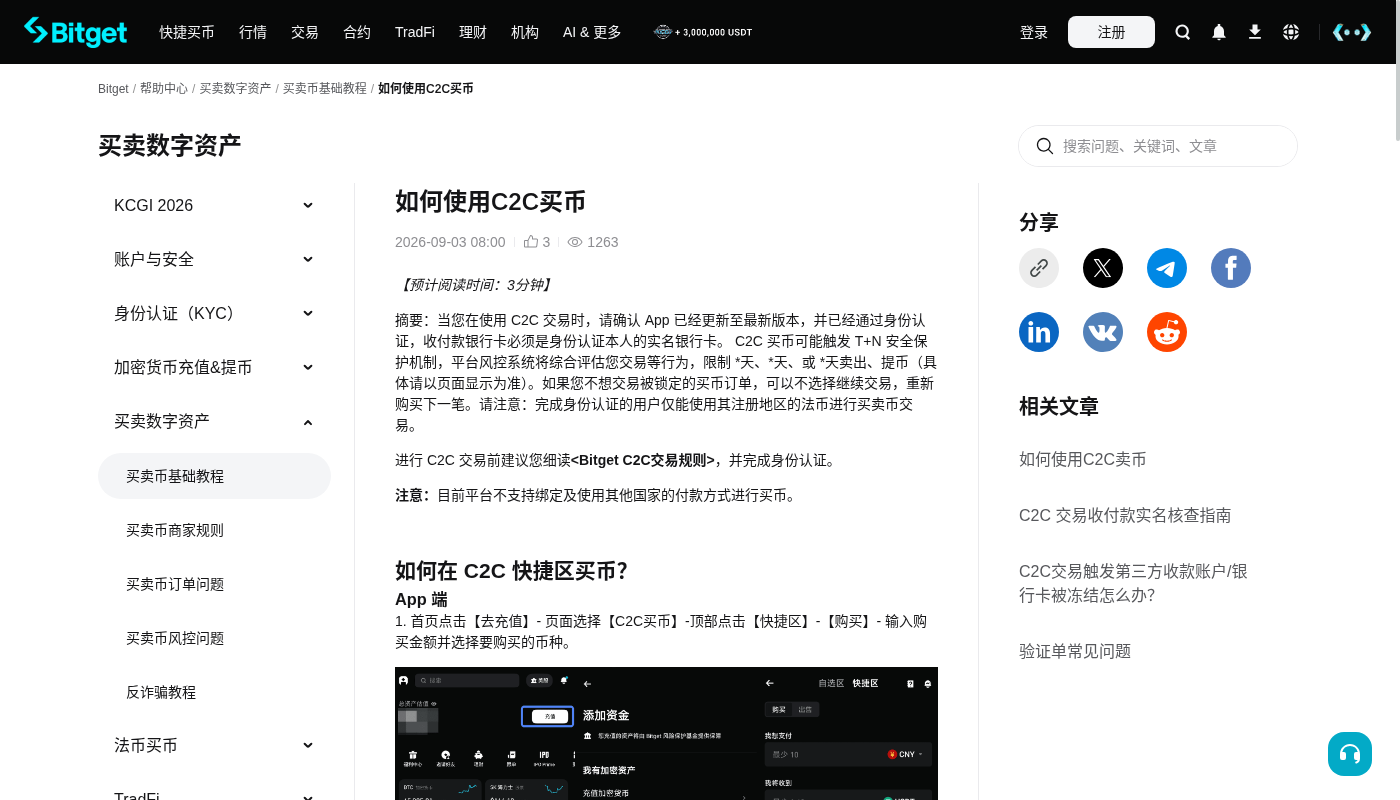This screenshot has width=1400, height=800.
Task: Share article on LinkedIn
Action: click(1039, 332)
